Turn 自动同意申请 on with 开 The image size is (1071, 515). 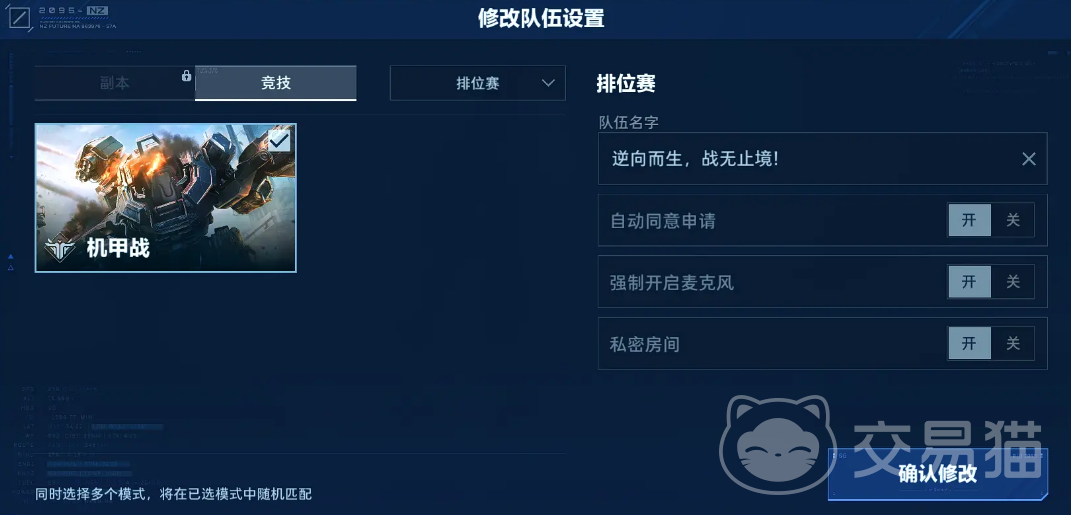point(969,220)
